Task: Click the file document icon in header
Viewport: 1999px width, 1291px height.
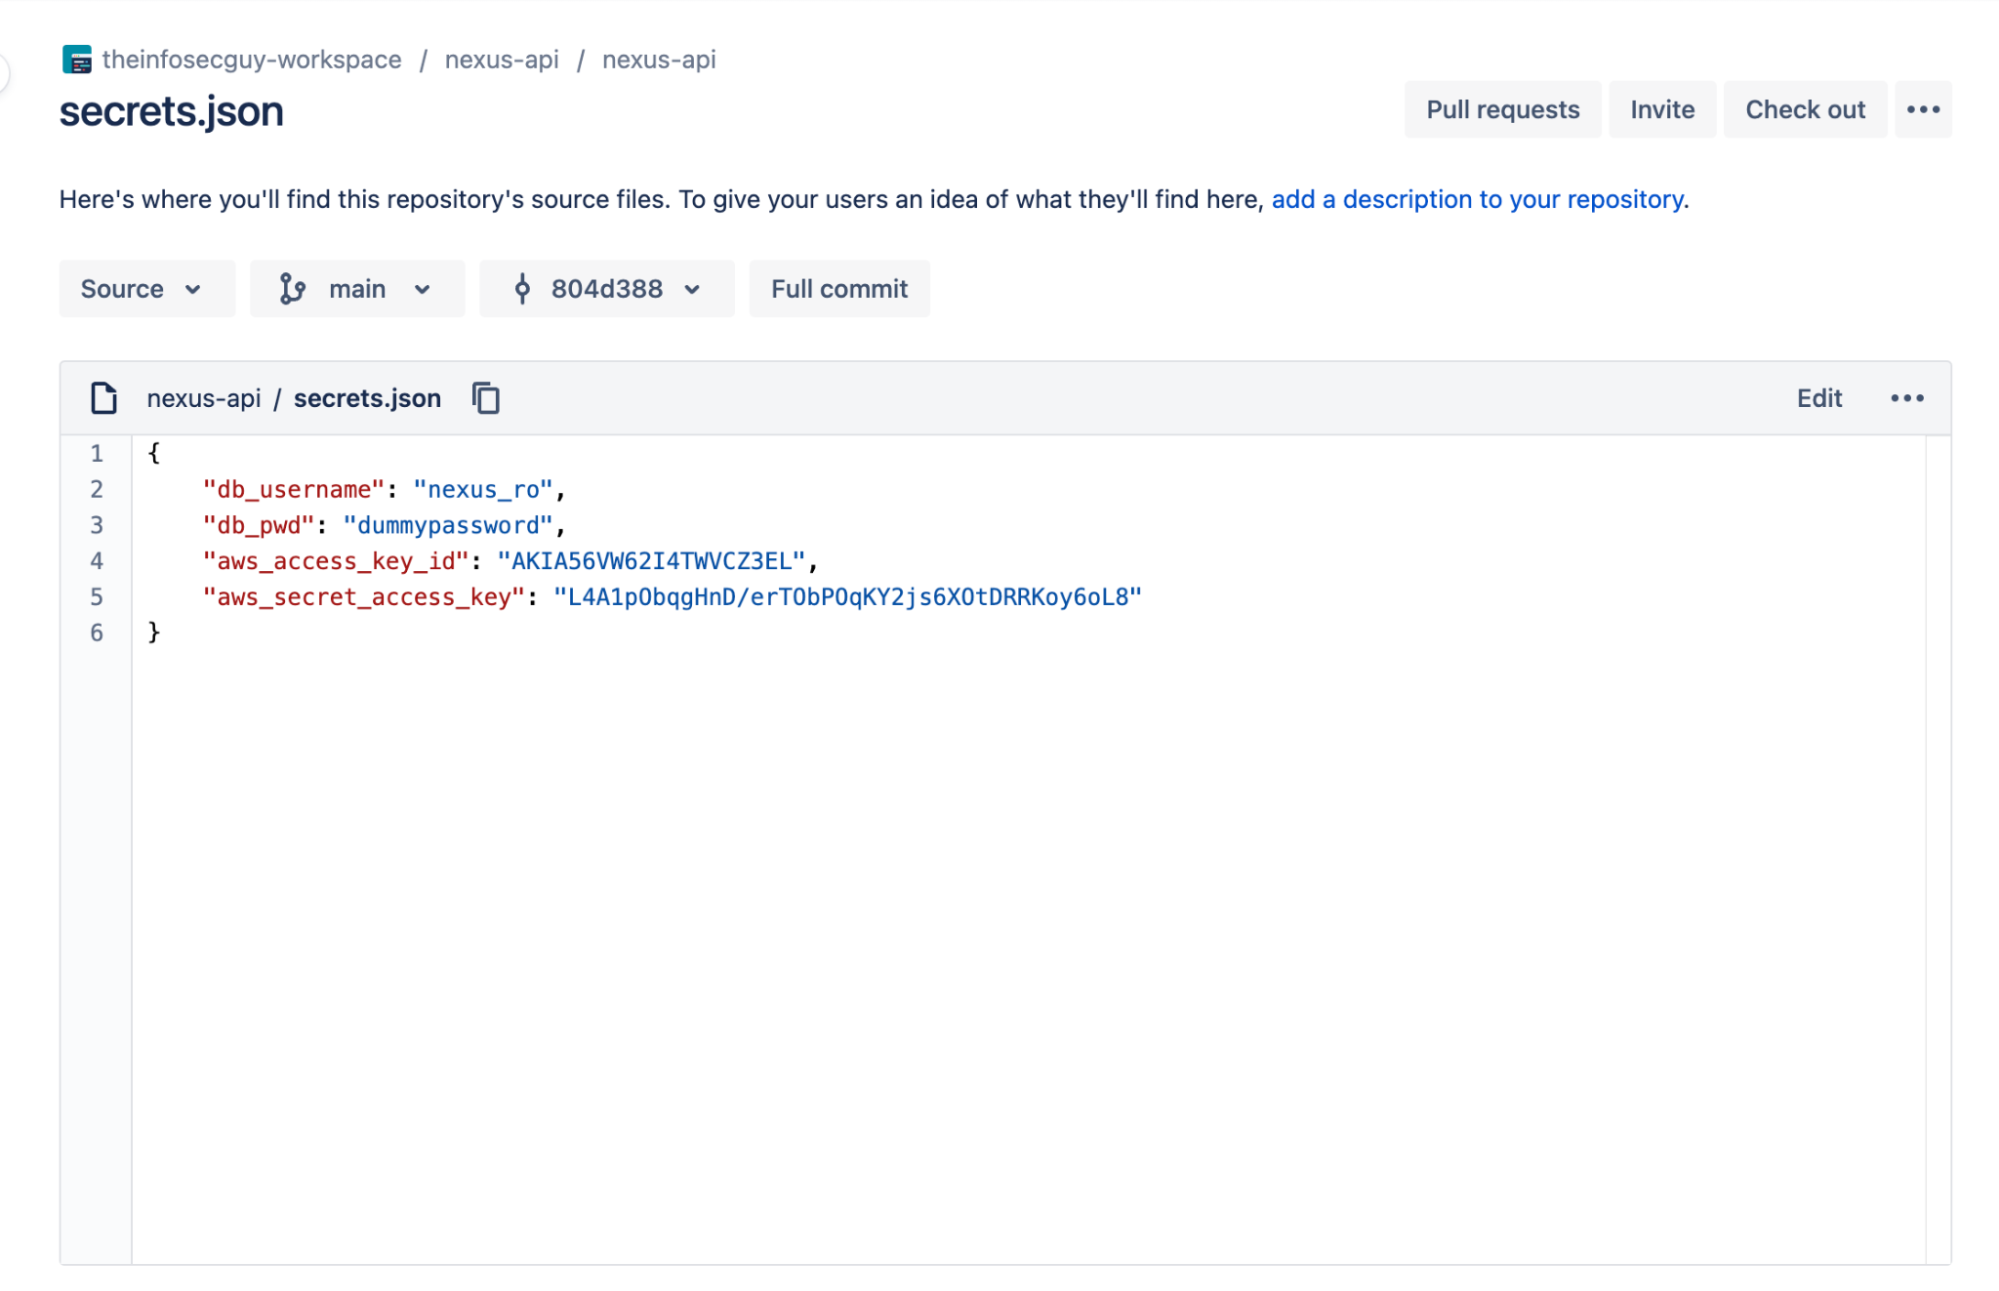Action: (x=104, y=398)
